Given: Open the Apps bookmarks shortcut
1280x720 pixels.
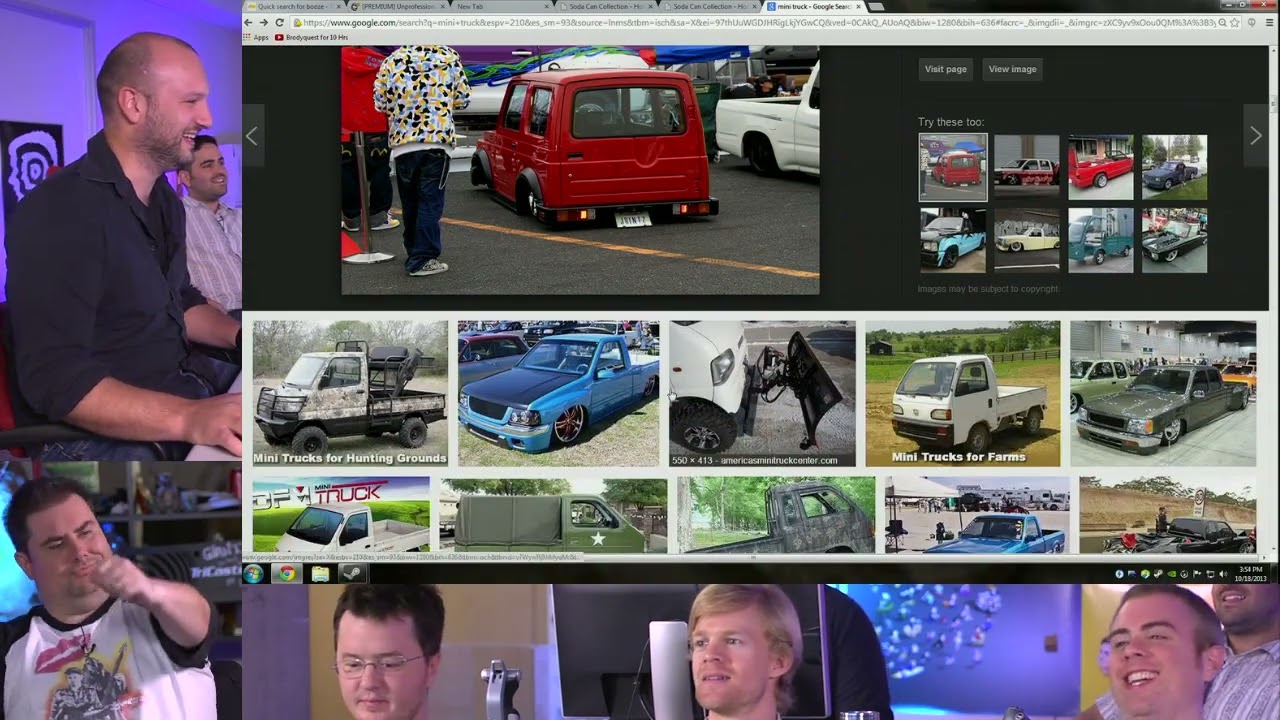Looking at the screenshot, I should 256,37.
